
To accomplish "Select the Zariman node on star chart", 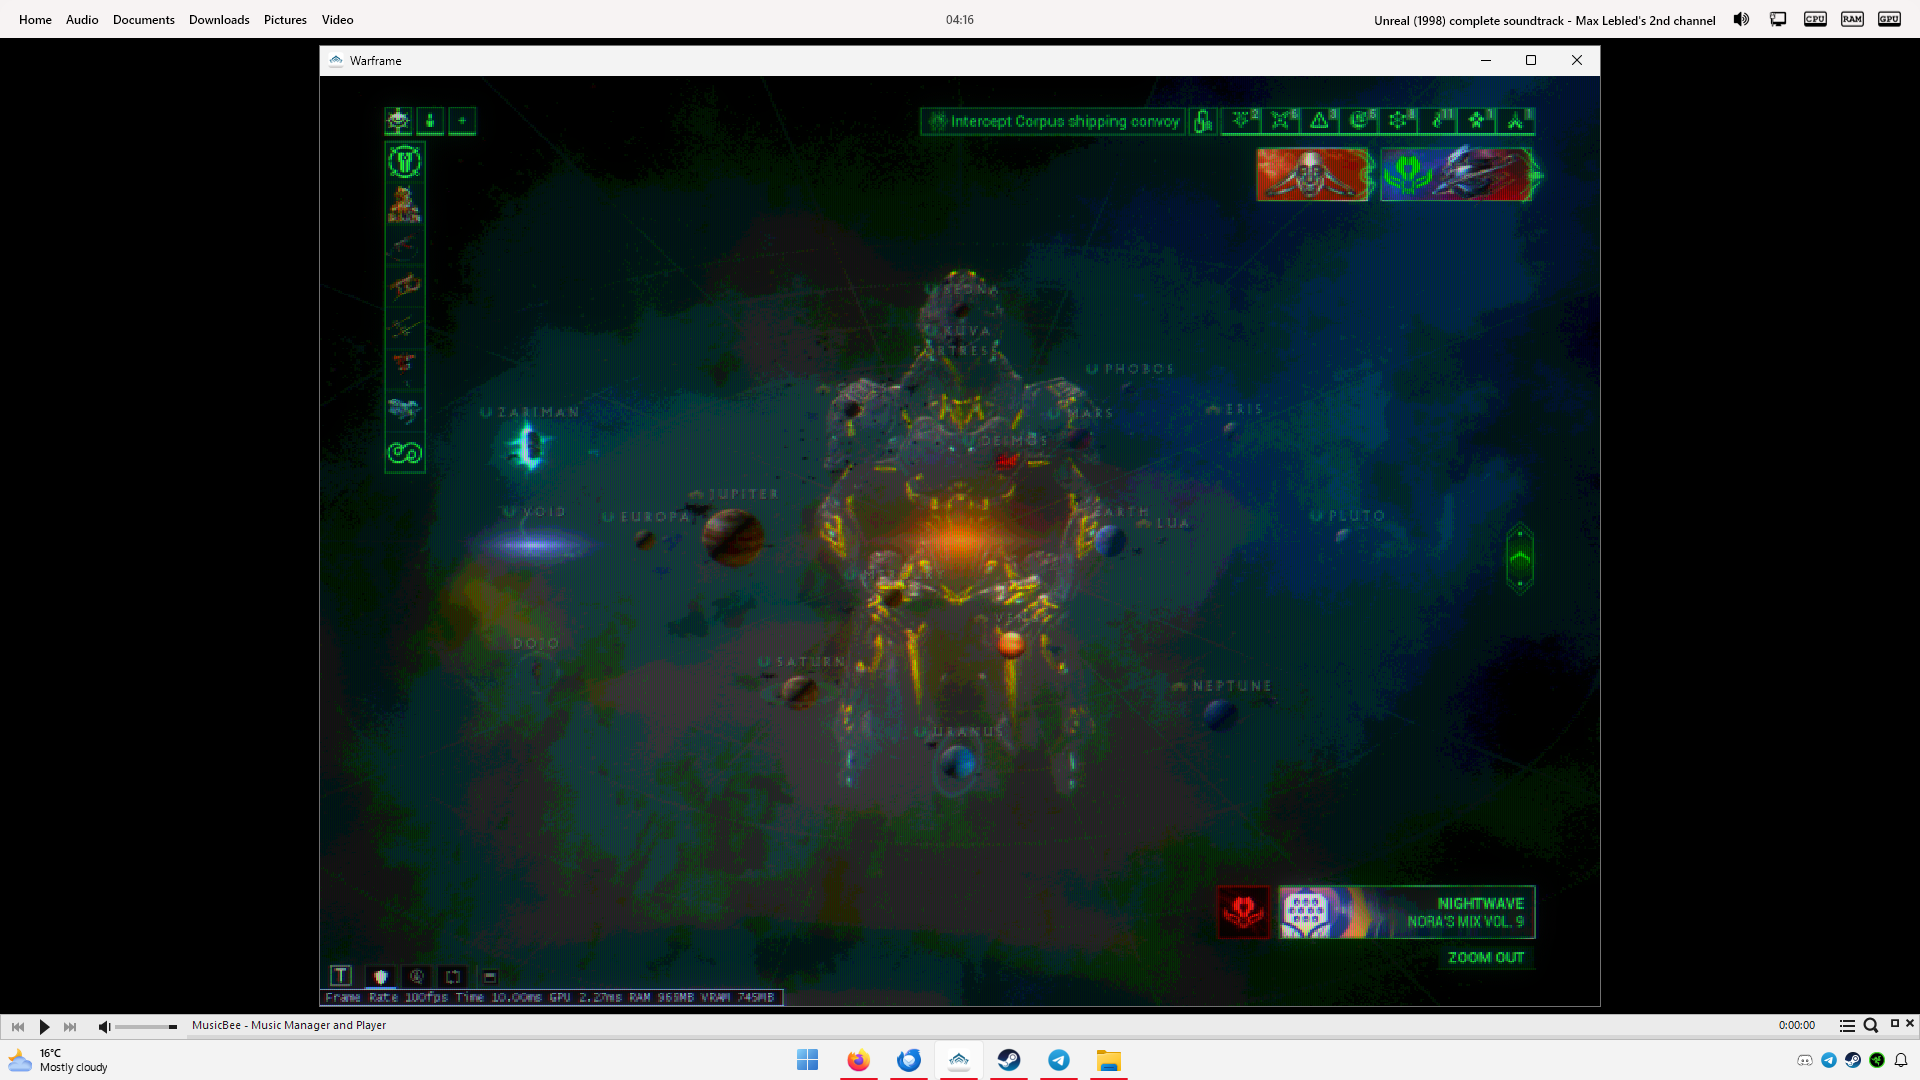I will tap(529, 445).
